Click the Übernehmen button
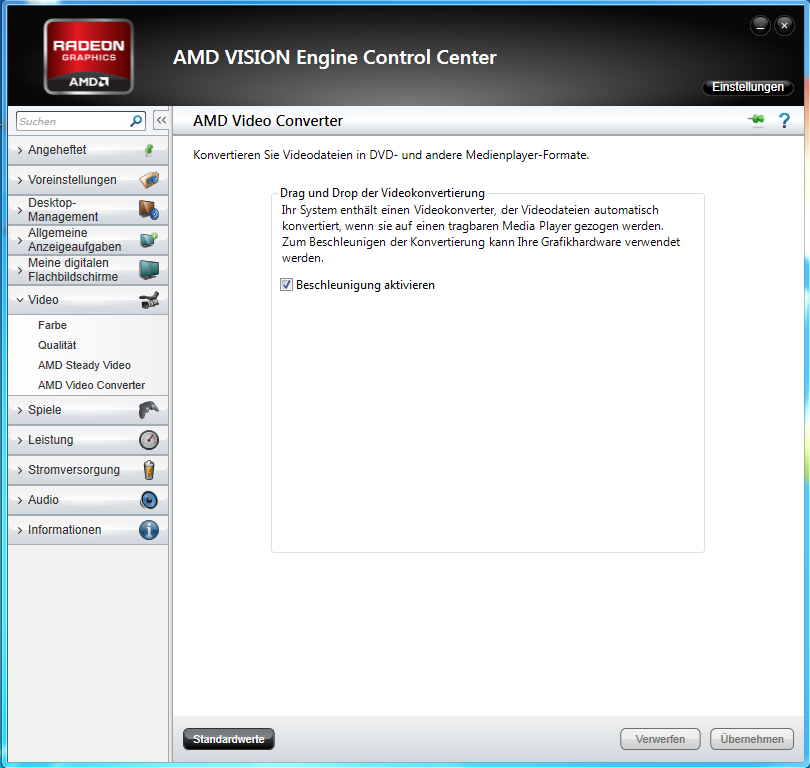 click(x=752, y=739)
